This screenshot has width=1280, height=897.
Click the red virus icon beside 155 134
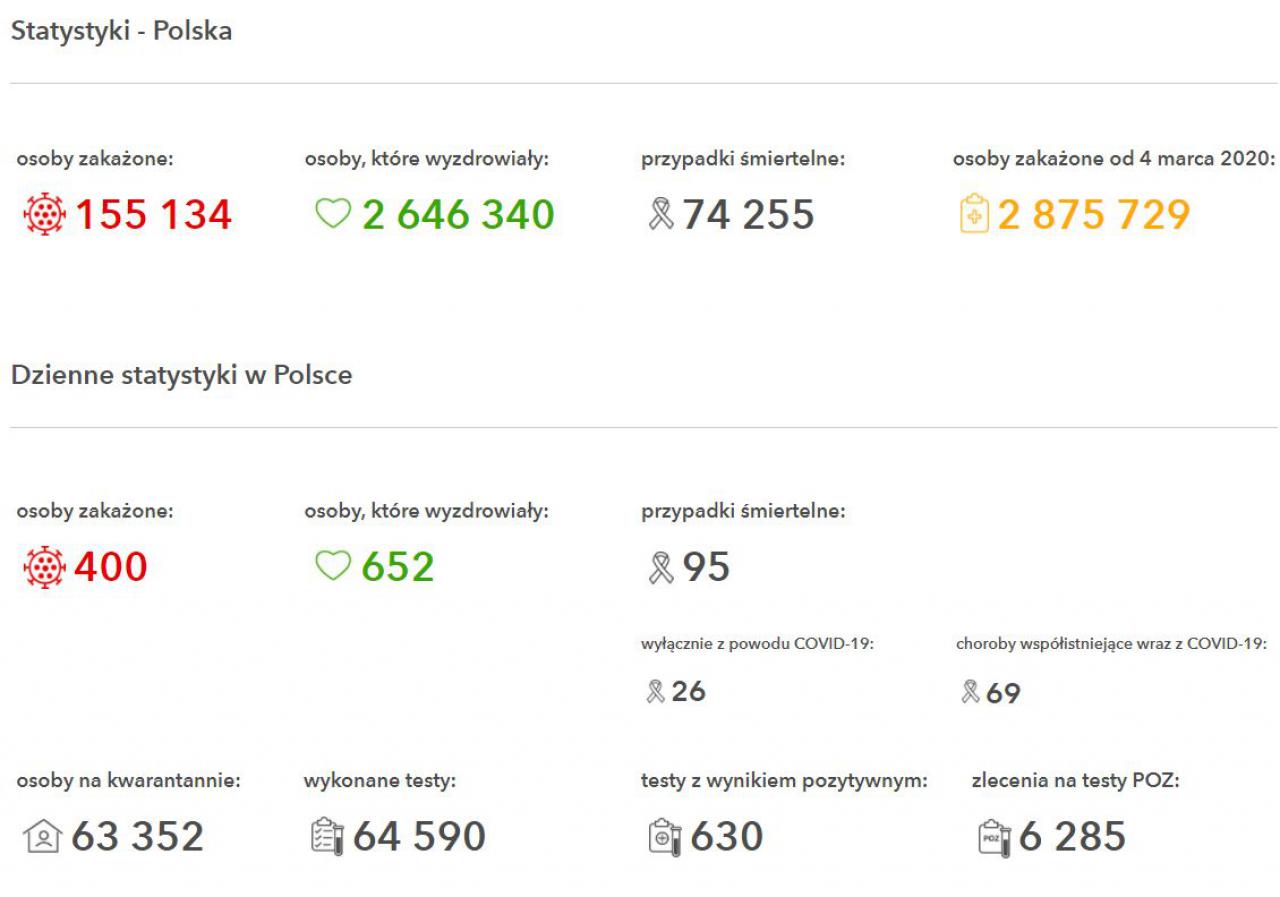pyautogui.click(x=44, y=215)
